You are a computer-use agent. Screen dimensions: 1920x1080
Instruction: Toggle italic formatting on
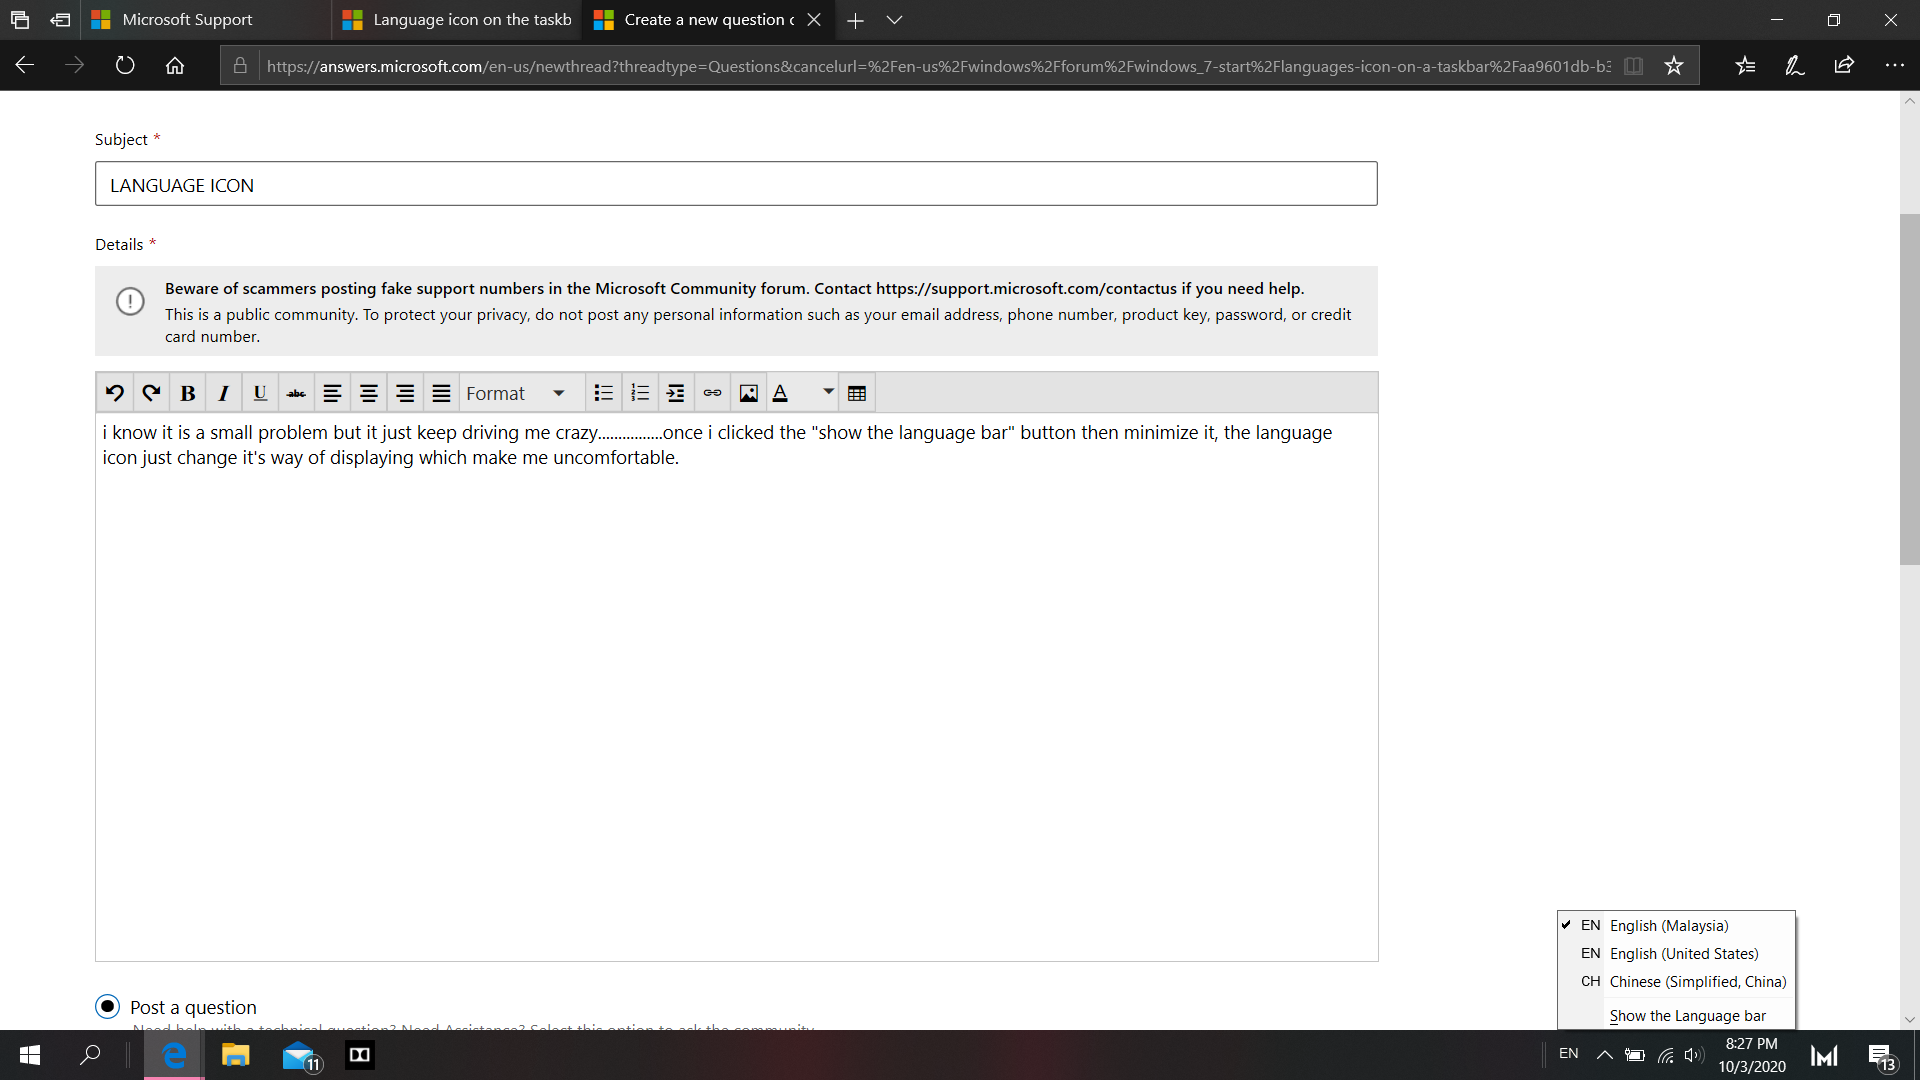coord(223,393)
